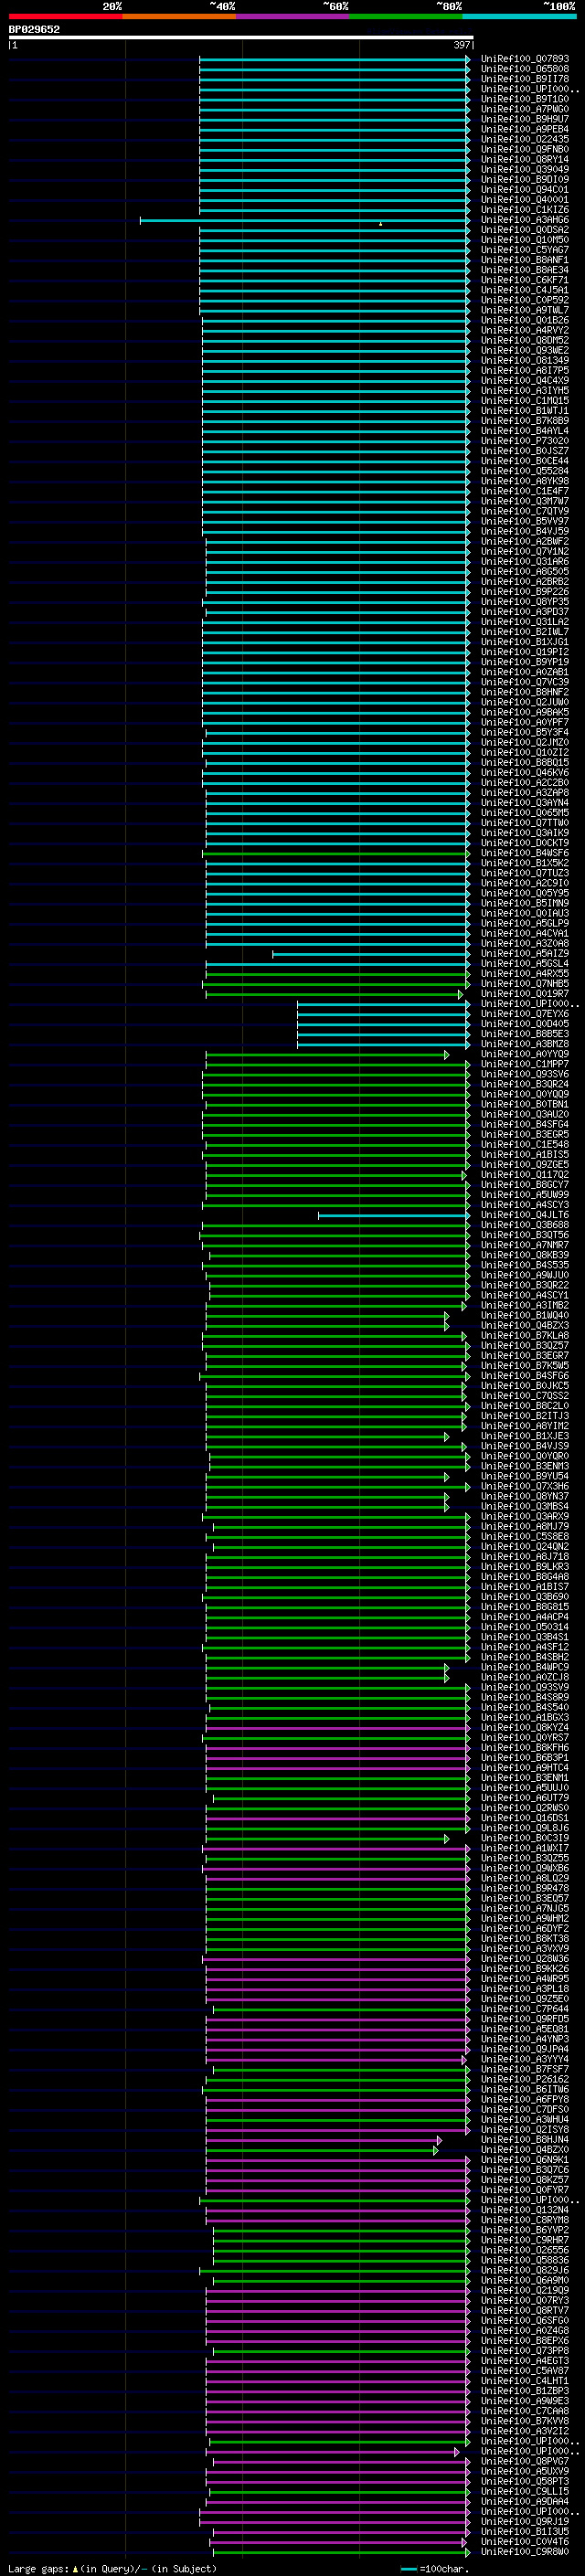This screenshot has width=585, height=2576.
Task: Click the long cyan alignment bar for UniRef100_A3AH66
Action: coord(304,220)
